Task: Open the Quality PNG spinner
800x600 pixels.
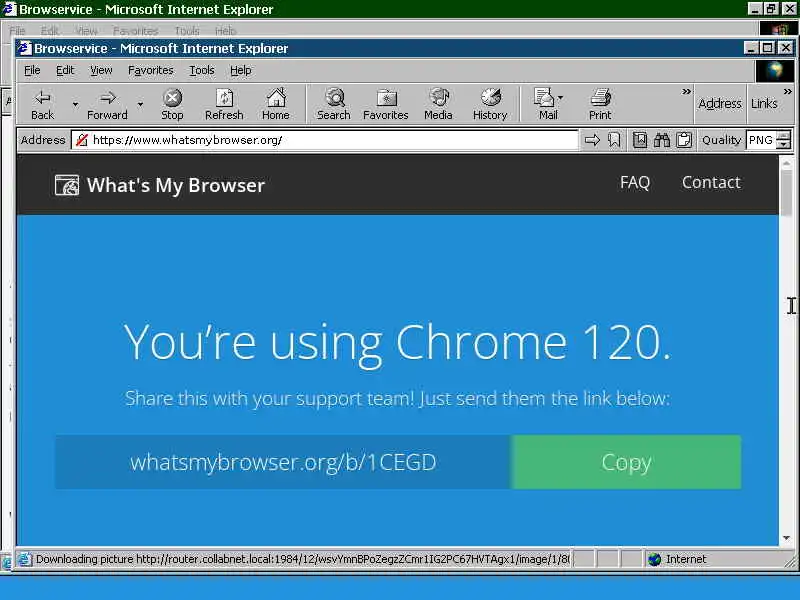Action: pos(783,140)
